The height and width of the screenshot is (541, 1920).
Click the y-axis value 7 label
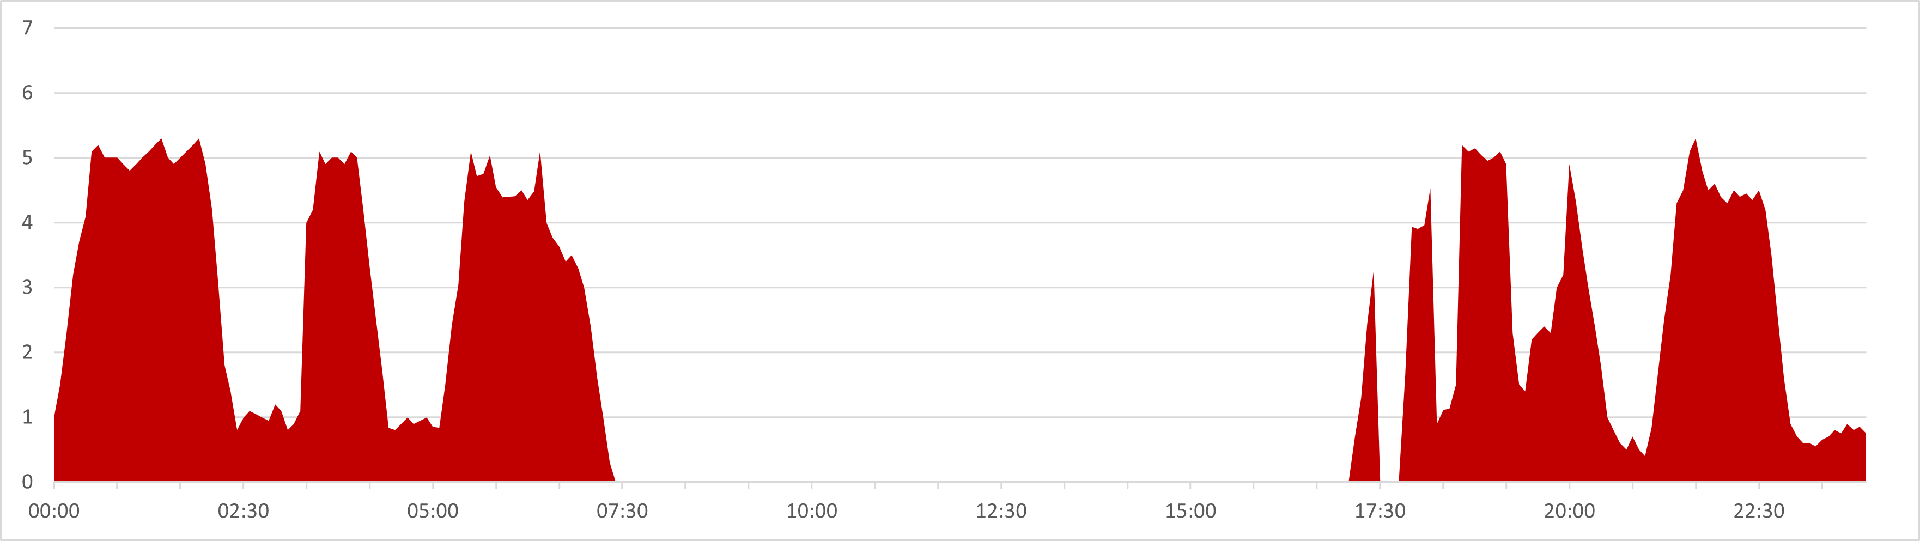(x=28, y=28)
